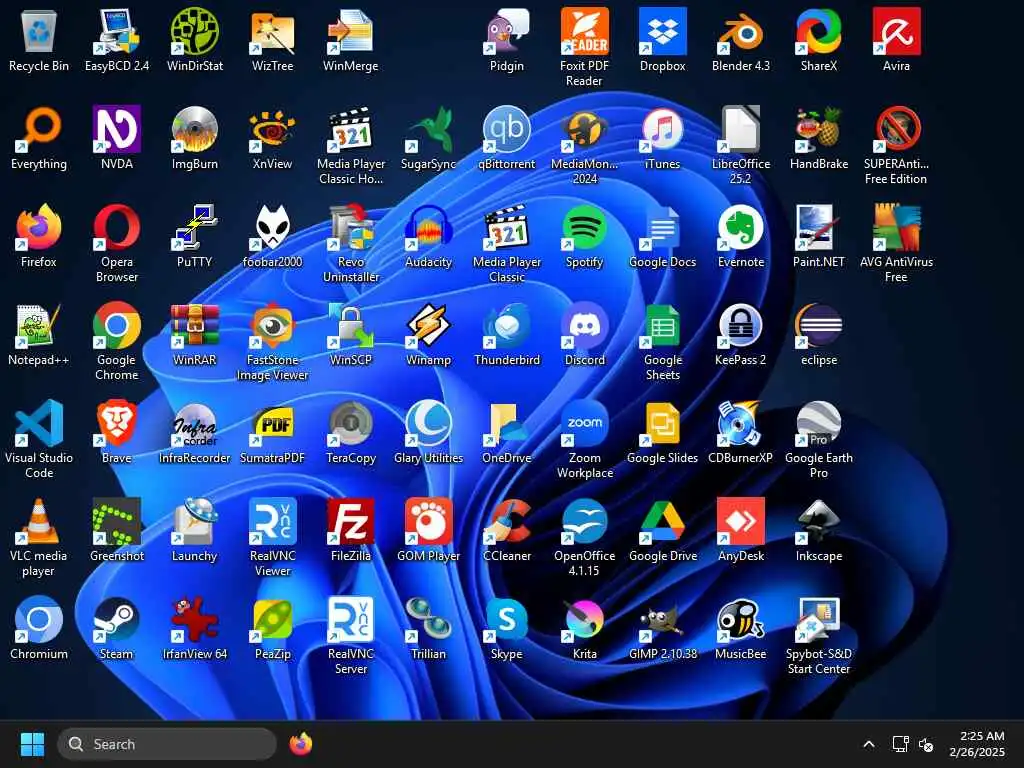Select the Spybot-S&D Start Center icon
This screenshot has width=1024, height=768.
[x=818, y=619]
